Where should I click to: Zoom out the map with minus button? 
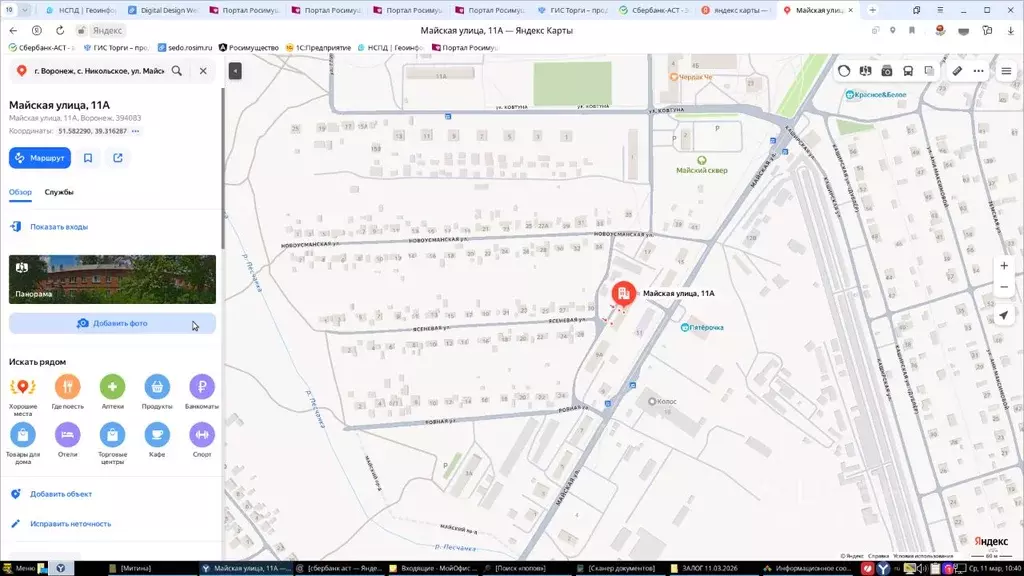[x=1004, y=288]
